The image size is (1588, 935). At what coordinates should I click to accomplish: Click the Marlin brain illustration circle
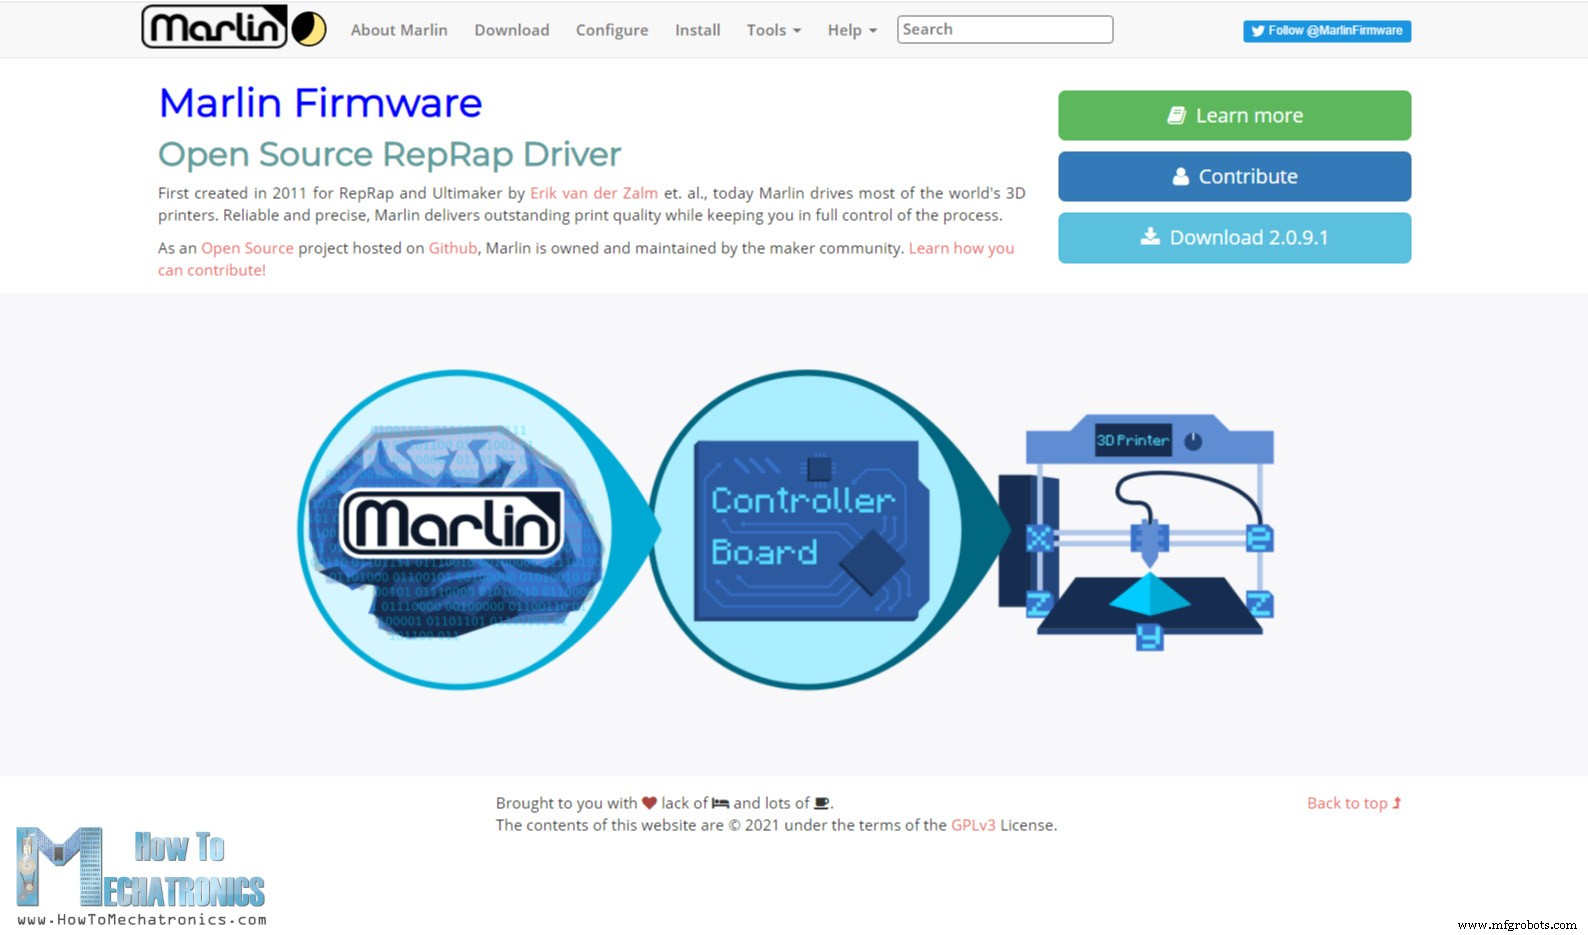(x=455, y=529)
